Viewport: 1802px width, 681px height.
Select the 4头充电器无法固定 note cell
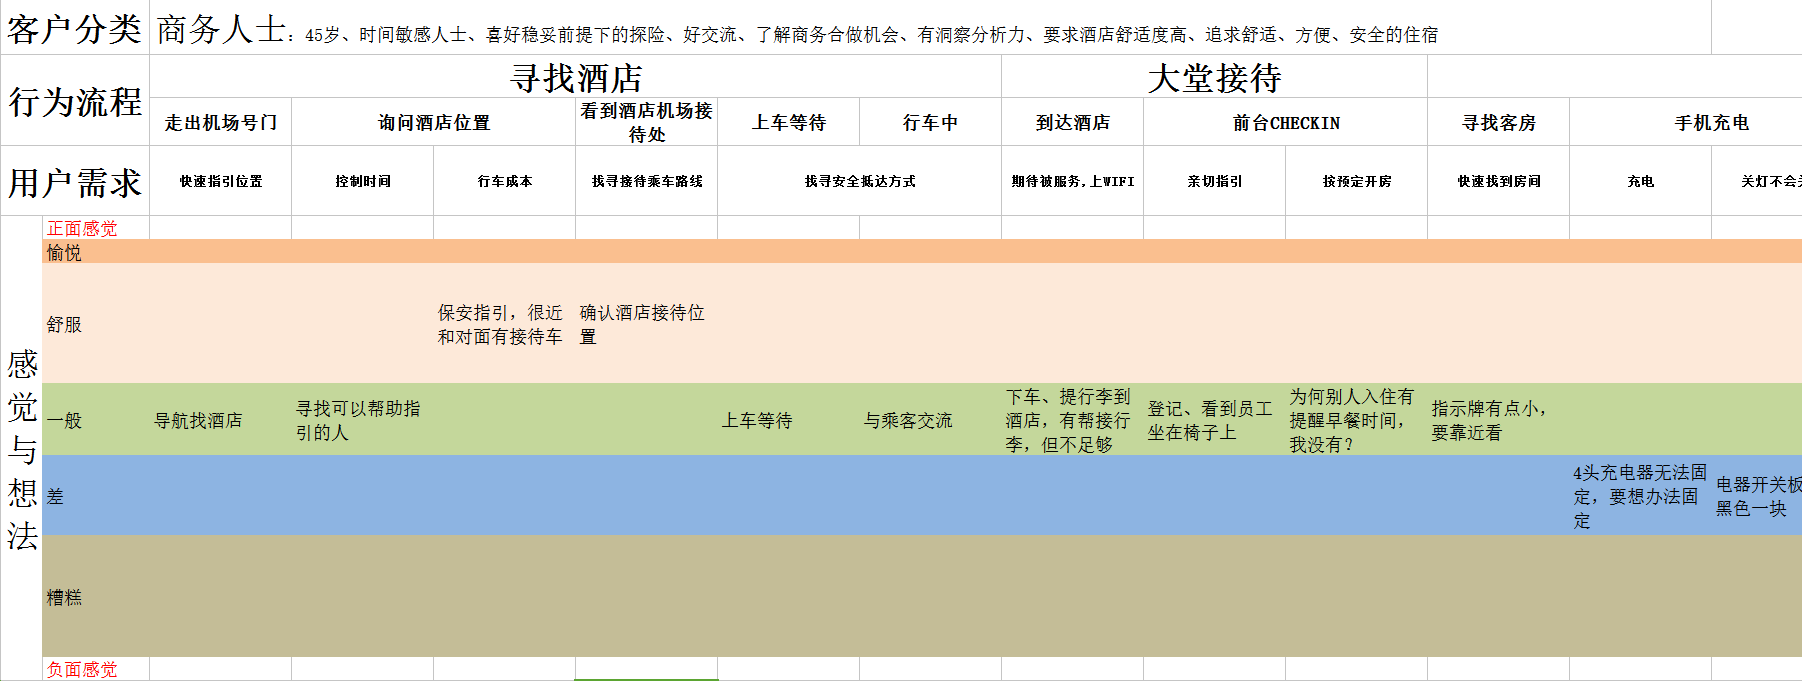[1639, 496]
